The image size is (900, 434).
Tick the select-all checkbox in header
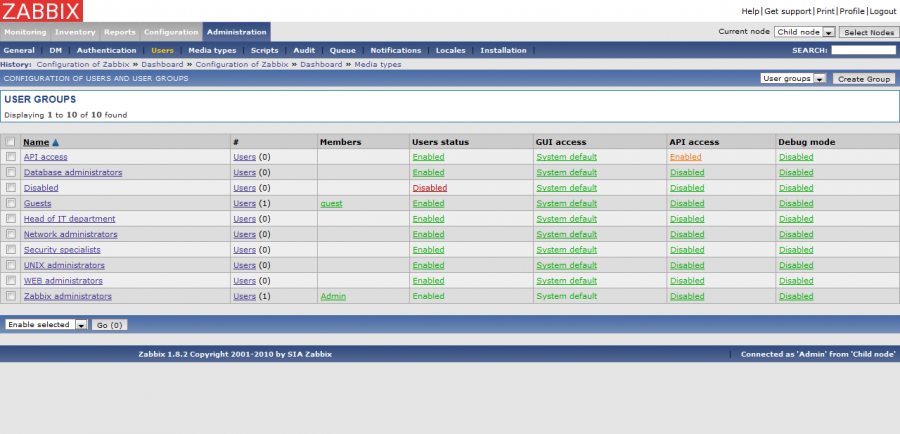click(10, 142)
